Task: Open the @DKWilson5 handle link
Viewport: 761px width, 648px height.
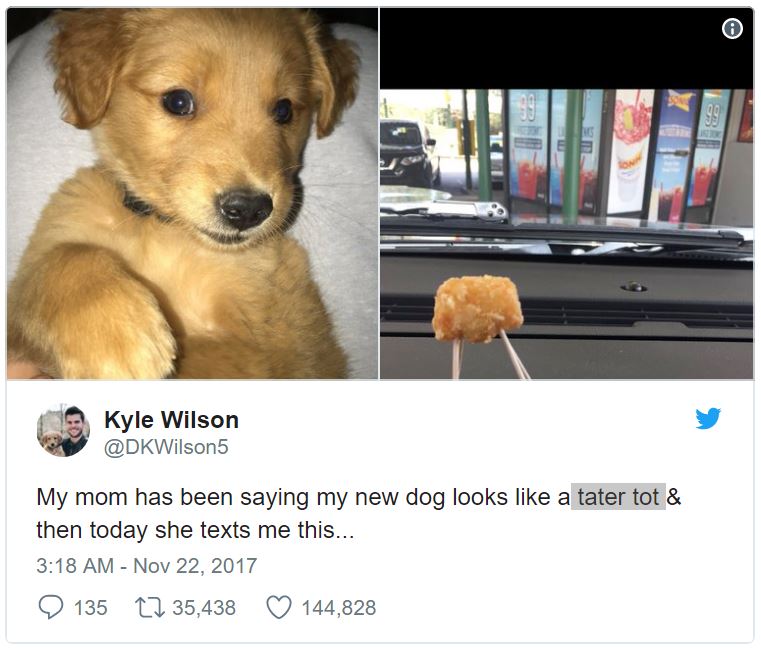Action: 166,447
